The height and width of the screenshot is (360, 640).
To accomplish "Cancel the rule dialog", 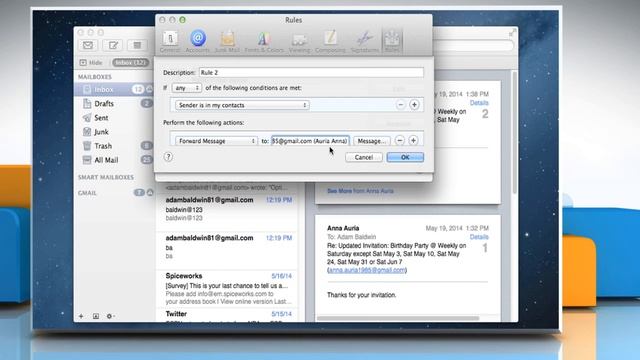I will (x=364, y=157).
